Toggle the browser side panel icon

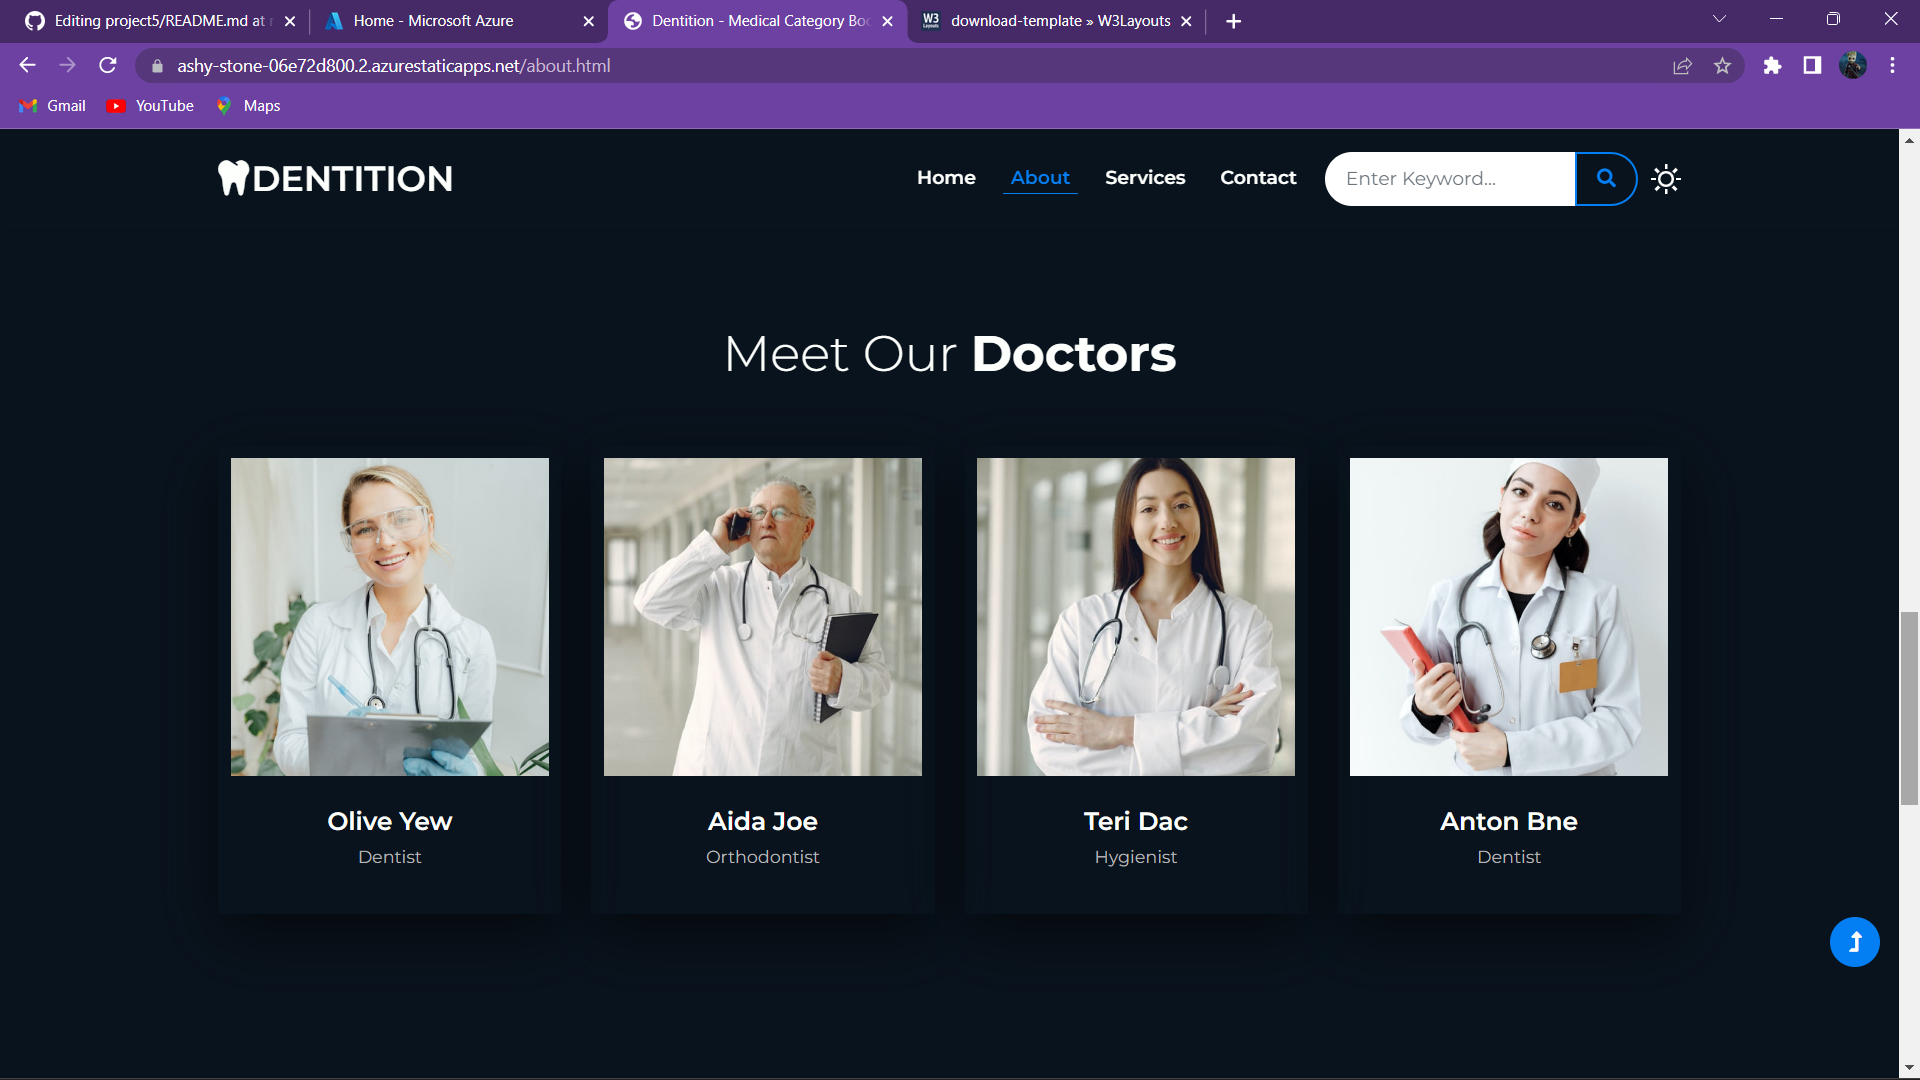click(1812, 66)
